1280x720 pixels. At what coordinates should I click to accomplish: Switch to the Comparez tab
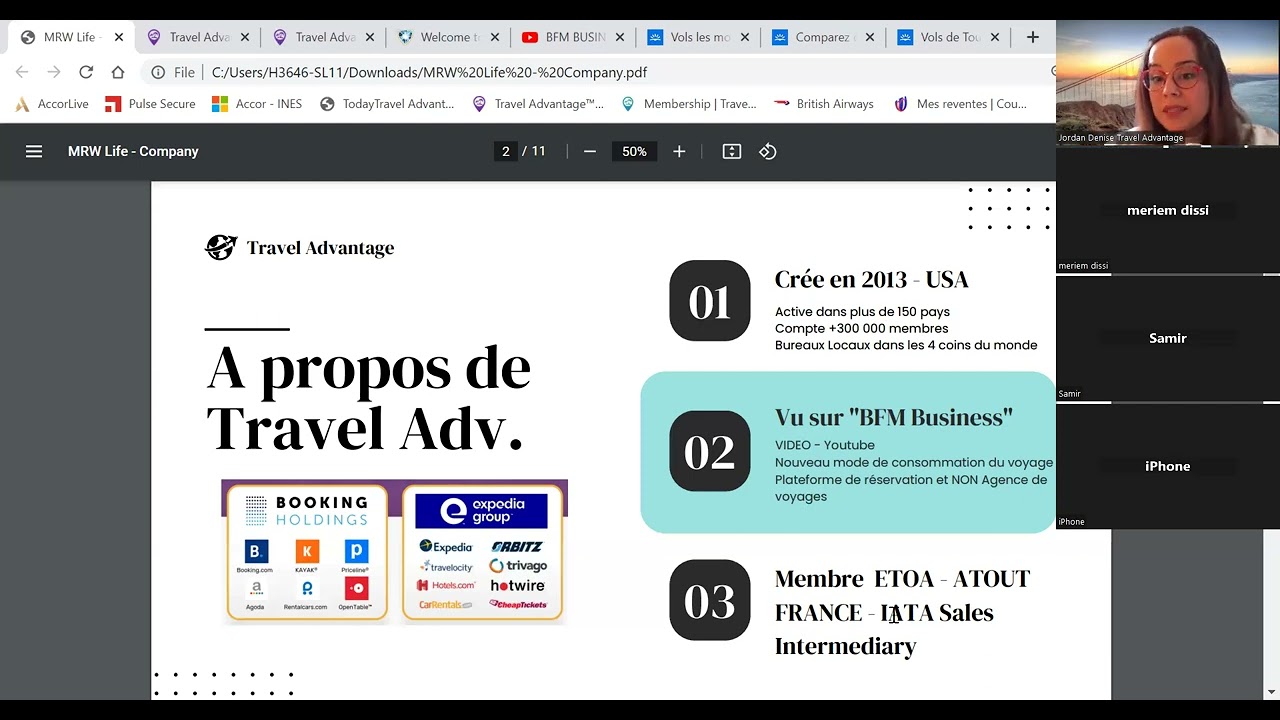tap(822, 37)
